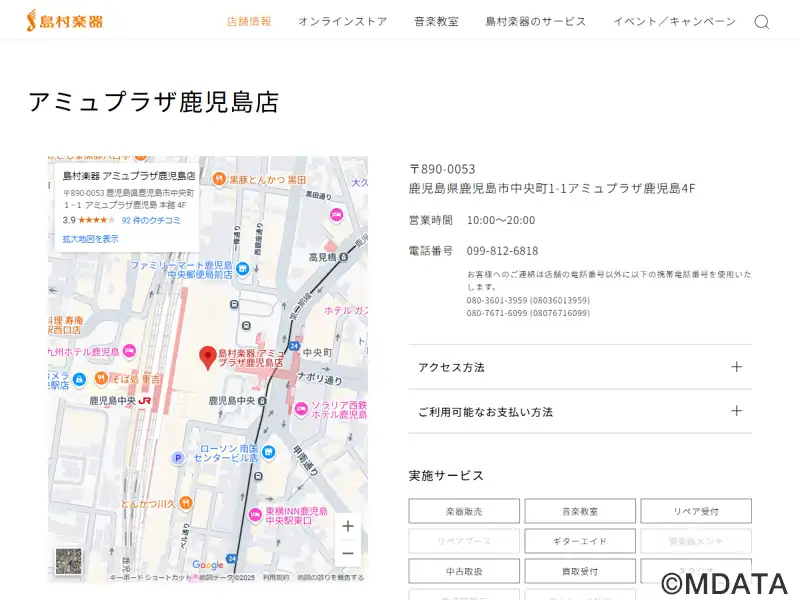The image size is (800, 600).
Task: Click the キーボード ショートカット map link
Action: pyautogui.click(x=150, y=578)
